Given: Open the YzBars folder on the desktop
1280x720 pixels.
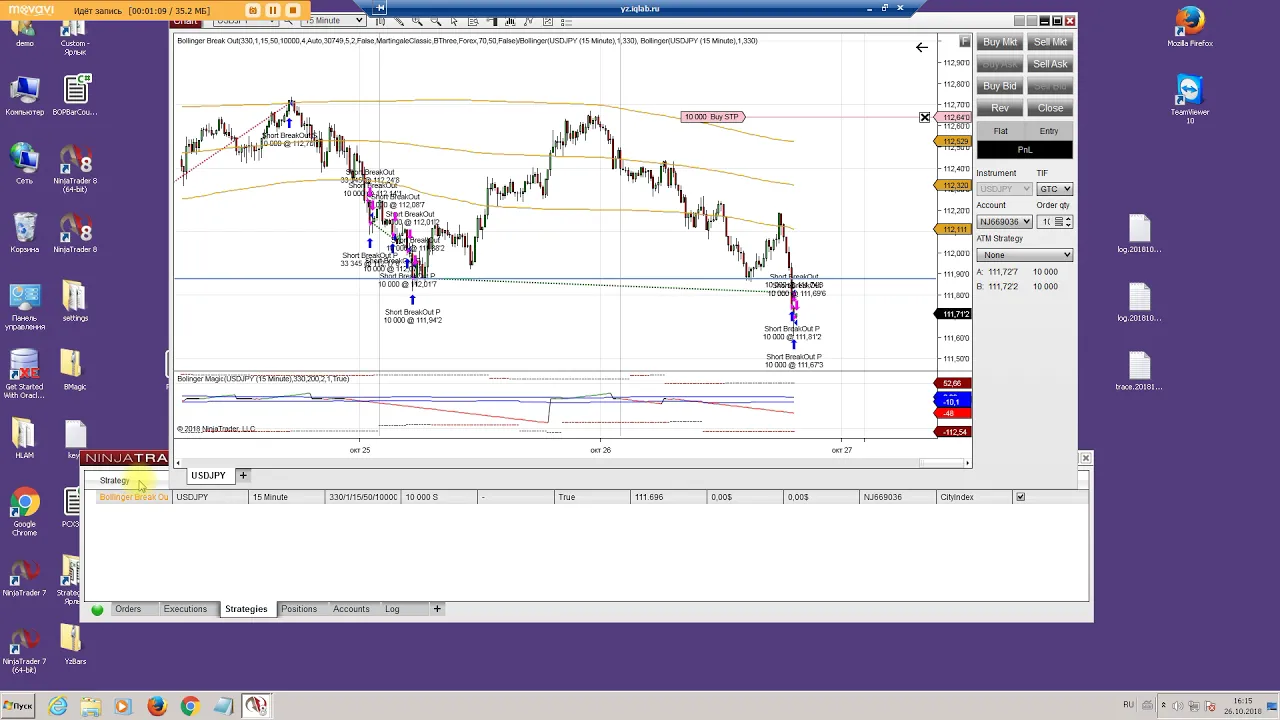Looking at the screenshot, I should 75,645.
